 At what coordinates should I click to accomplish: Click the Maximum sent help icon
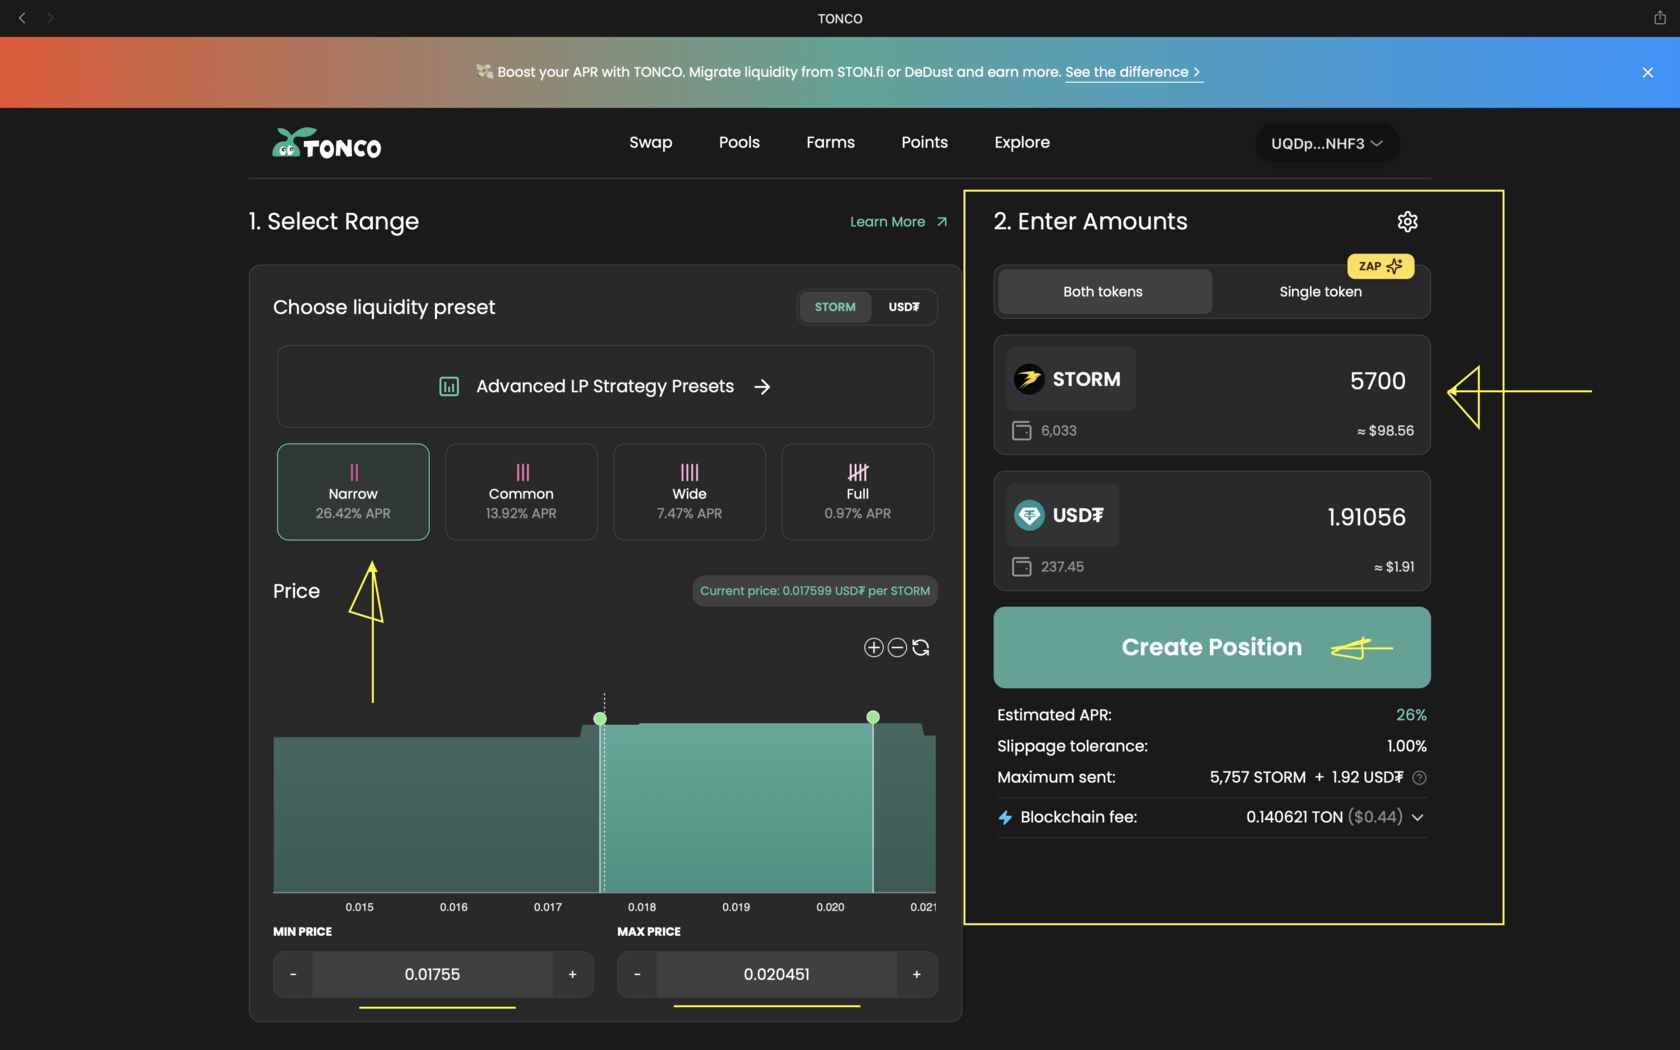(1419, 777)
